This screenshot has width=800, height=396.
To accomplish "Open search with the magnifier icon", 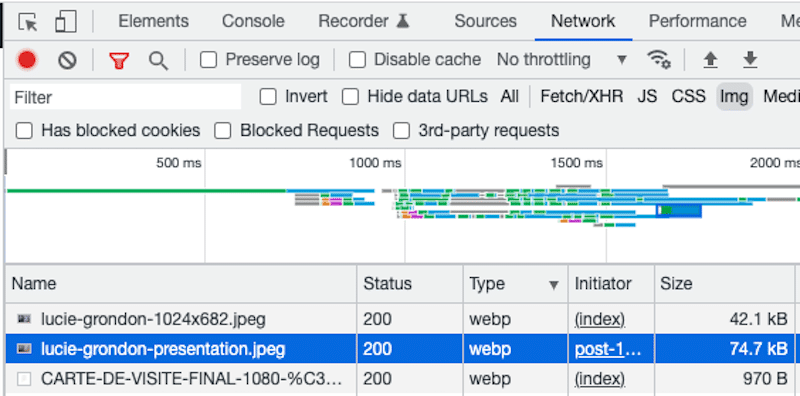I will (158, 61).
